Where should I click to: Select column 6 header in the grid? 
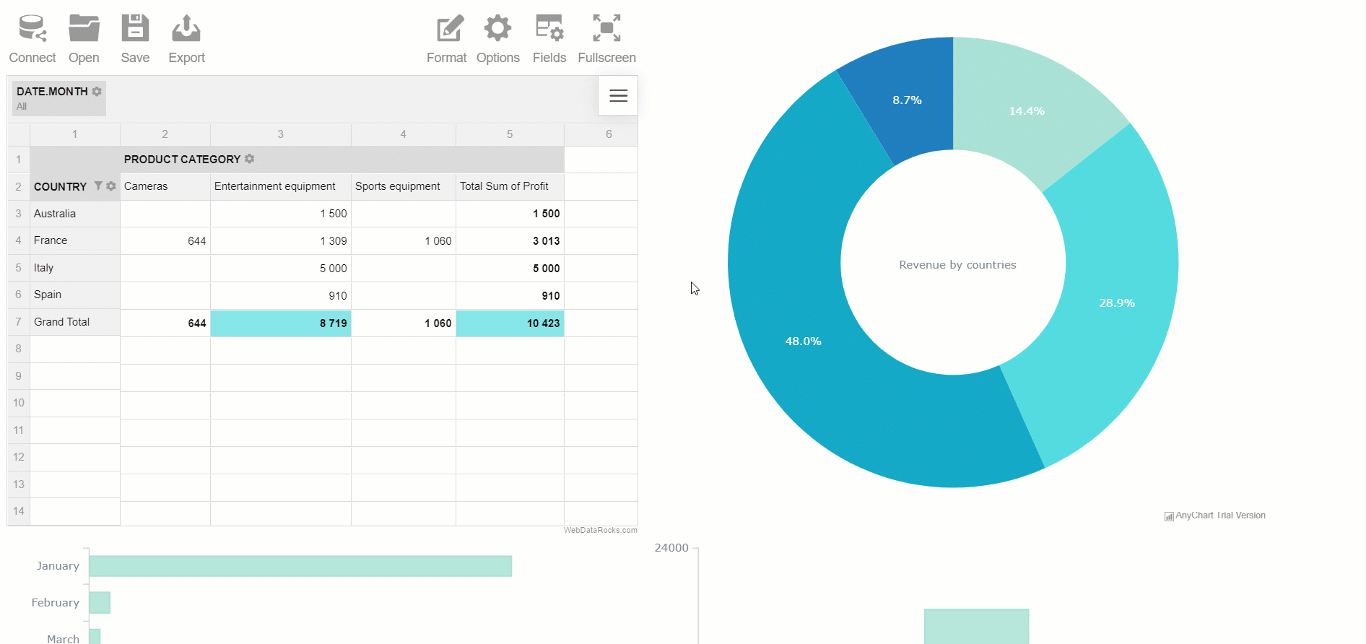[601, 134]
